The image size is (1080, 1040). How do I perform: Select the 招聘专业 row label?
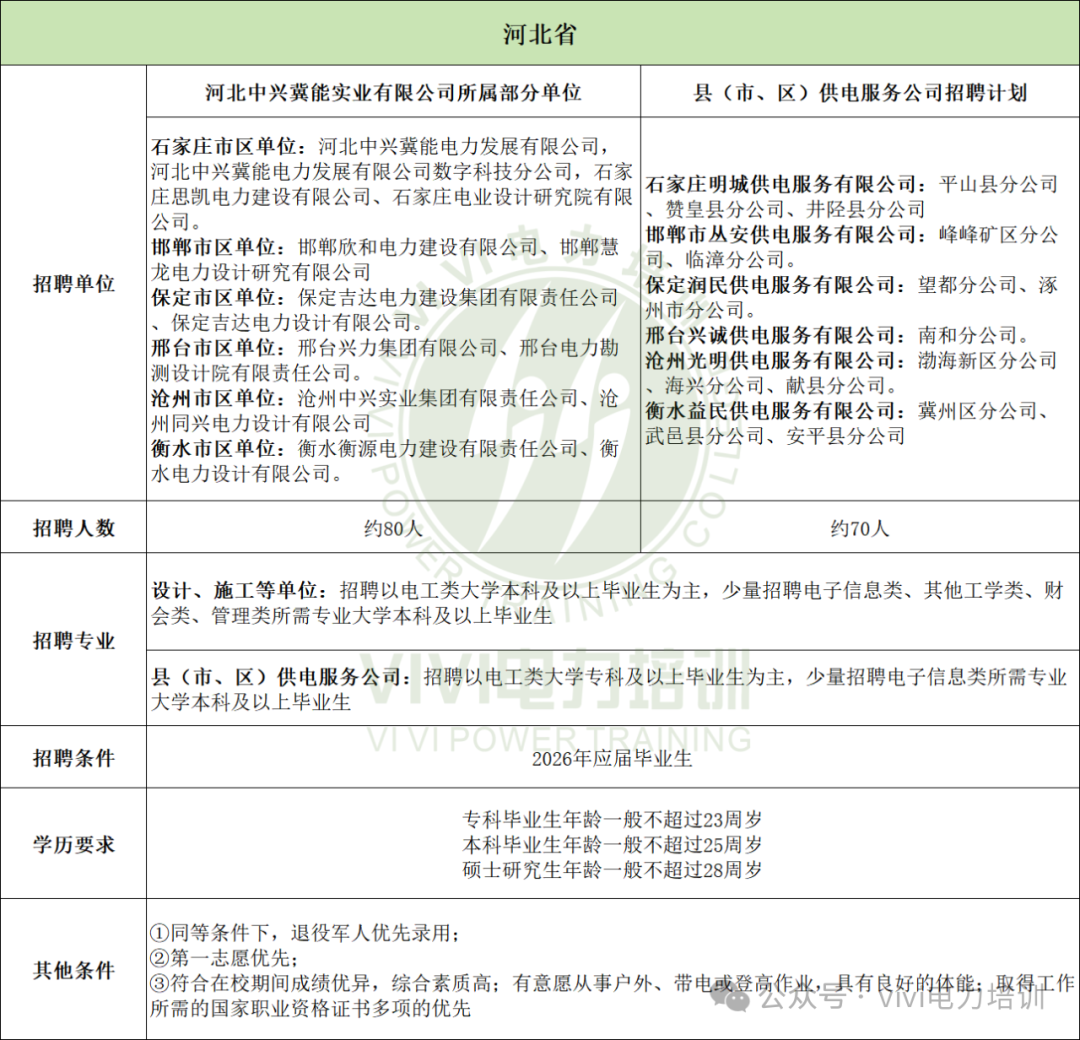[74, 641]
